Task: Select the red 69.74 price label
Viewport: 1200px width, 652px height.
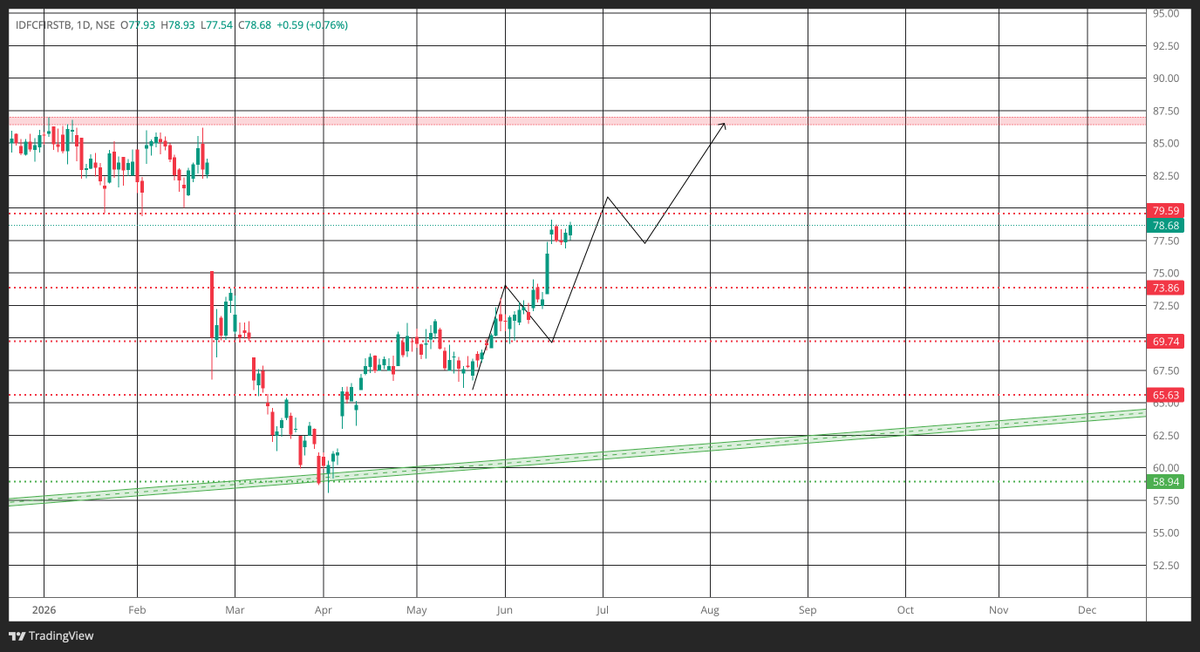Action: pyautogui.click(x=1167, y=341)
